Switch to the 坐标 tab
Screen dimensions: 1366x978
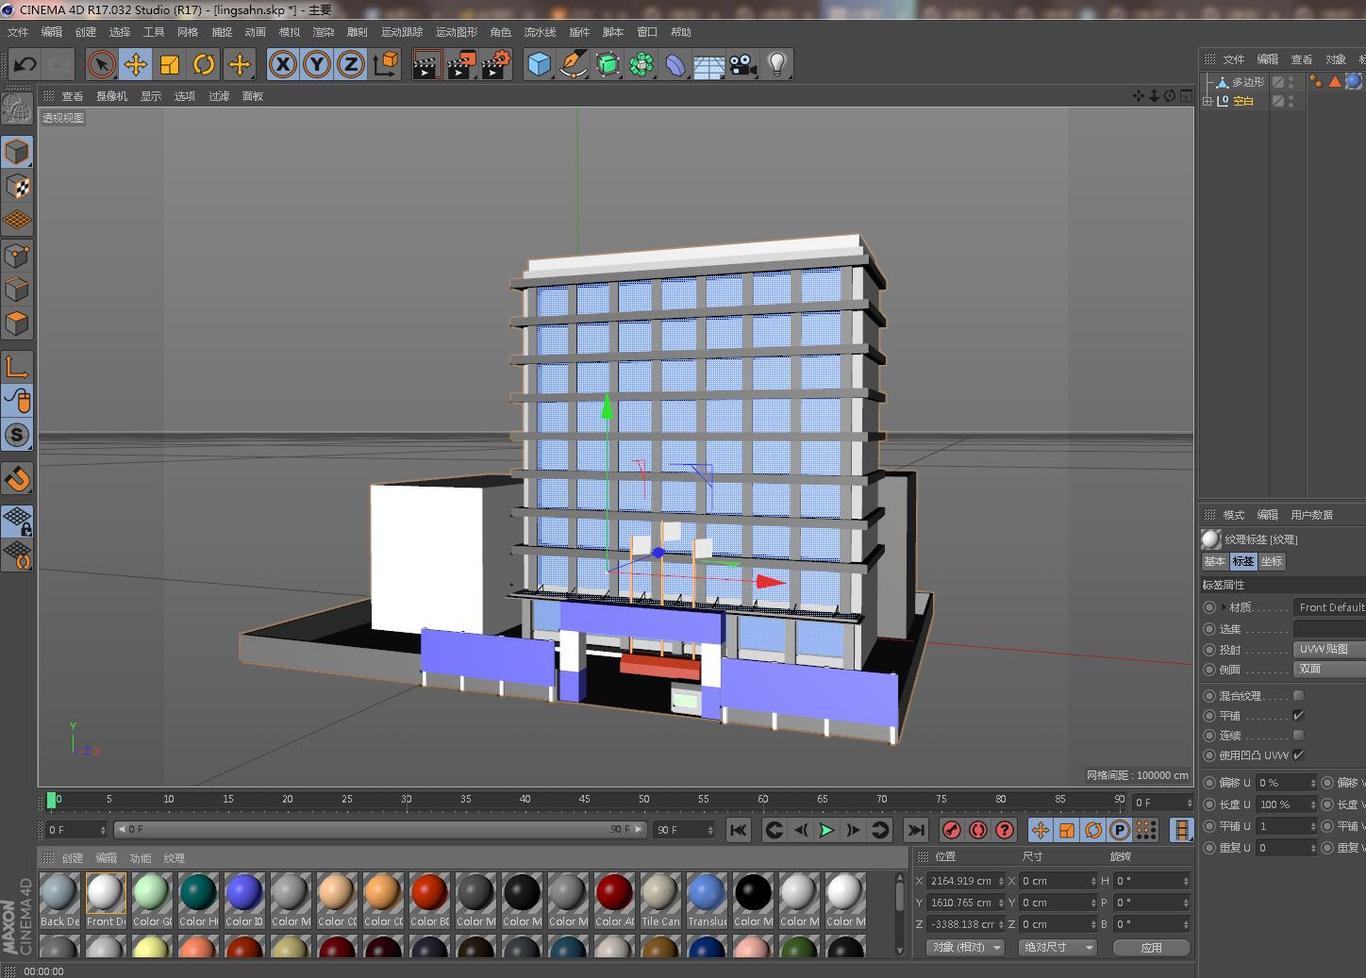click(1271, 561)
